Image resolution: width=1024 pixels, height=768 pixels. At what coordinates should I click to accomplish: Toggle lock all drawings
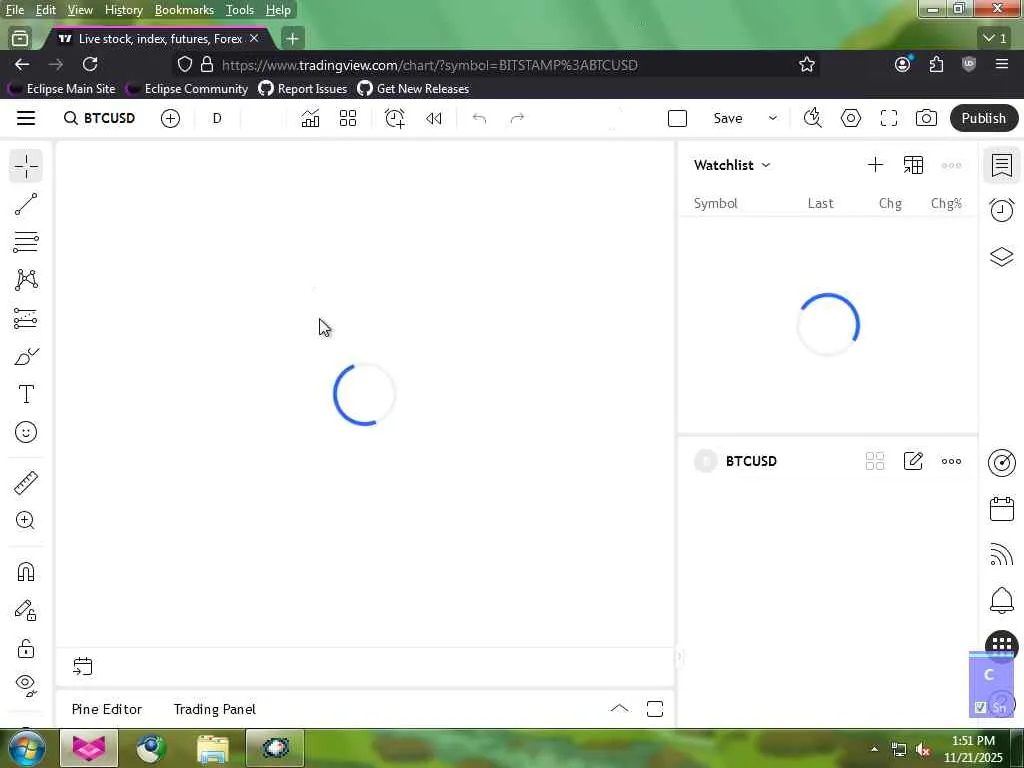click(x=26, y=648)
